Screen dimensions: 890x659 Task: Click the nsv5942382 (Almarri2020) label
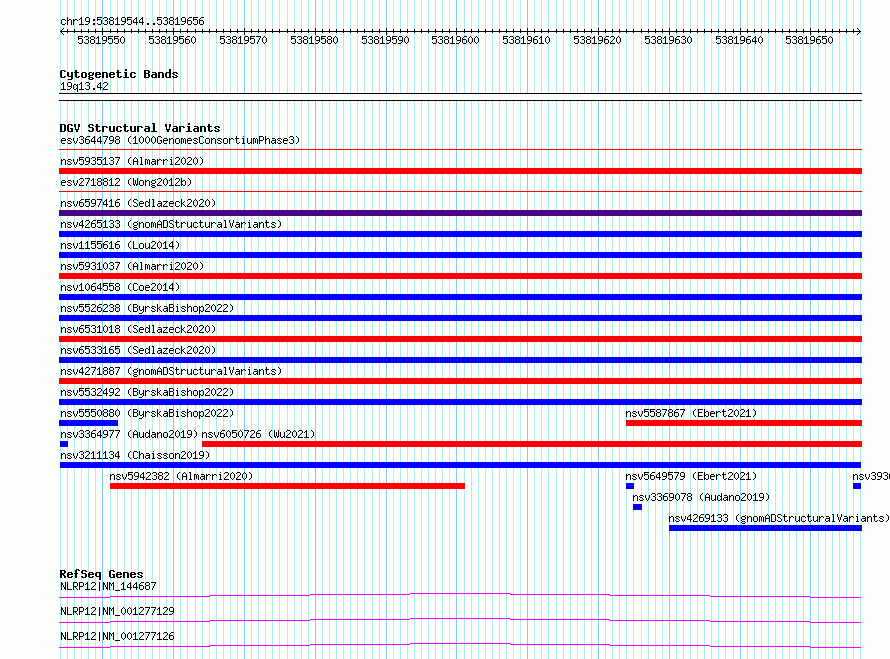[181, 476]
